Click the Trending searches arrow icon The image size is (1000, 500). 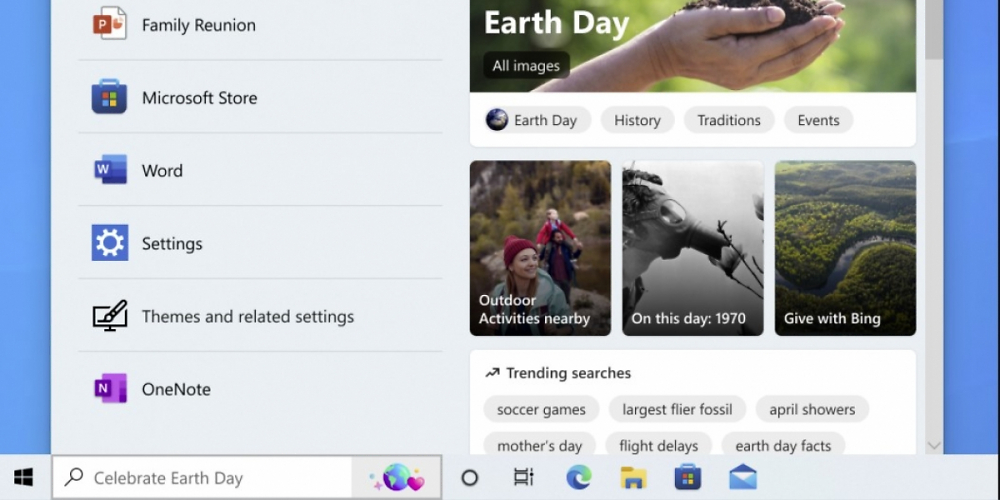(x=492, y=373)
